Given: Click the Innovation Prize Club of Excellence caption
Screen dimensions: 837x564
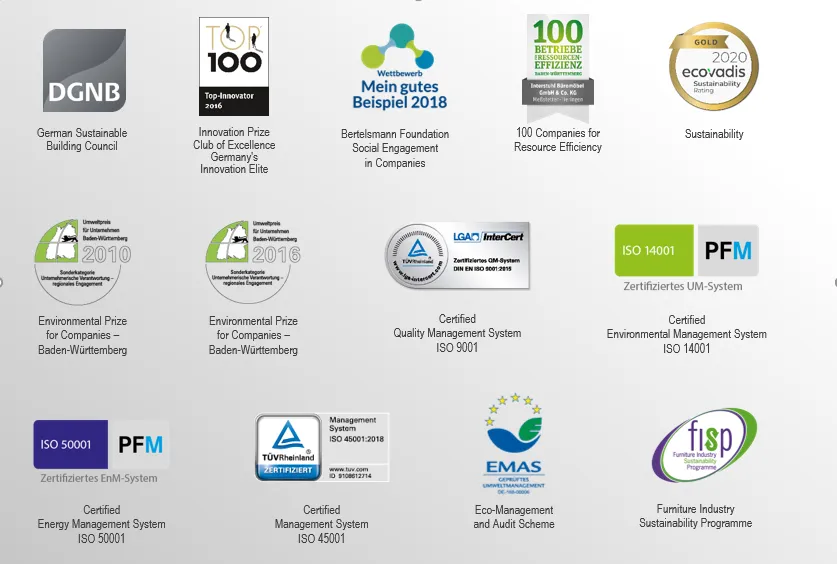Looking at the screenshot, I should point(234,150).
